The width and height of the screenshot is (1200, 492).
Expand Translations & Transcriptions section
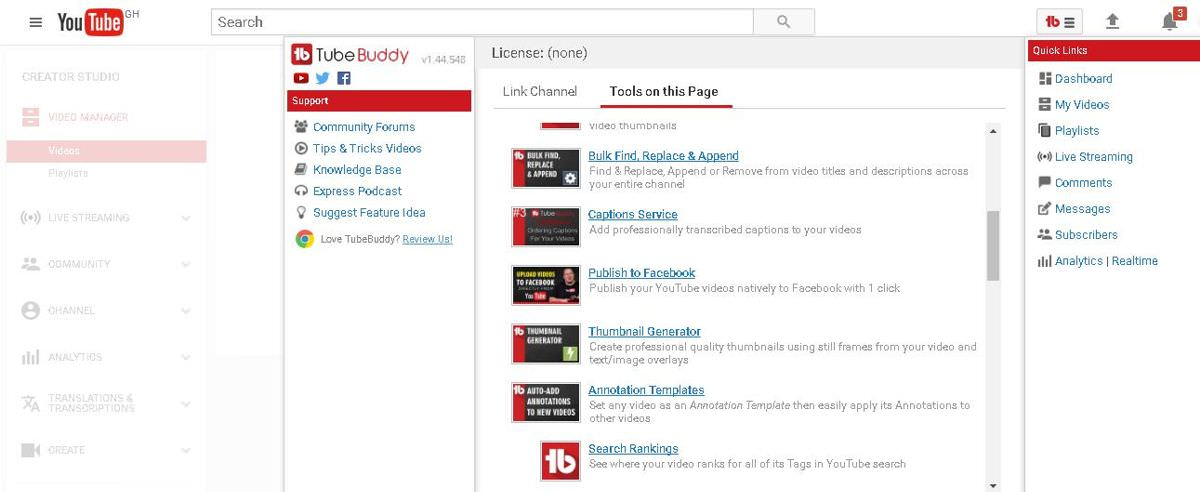pyautogui.click(x=186, y=404)
